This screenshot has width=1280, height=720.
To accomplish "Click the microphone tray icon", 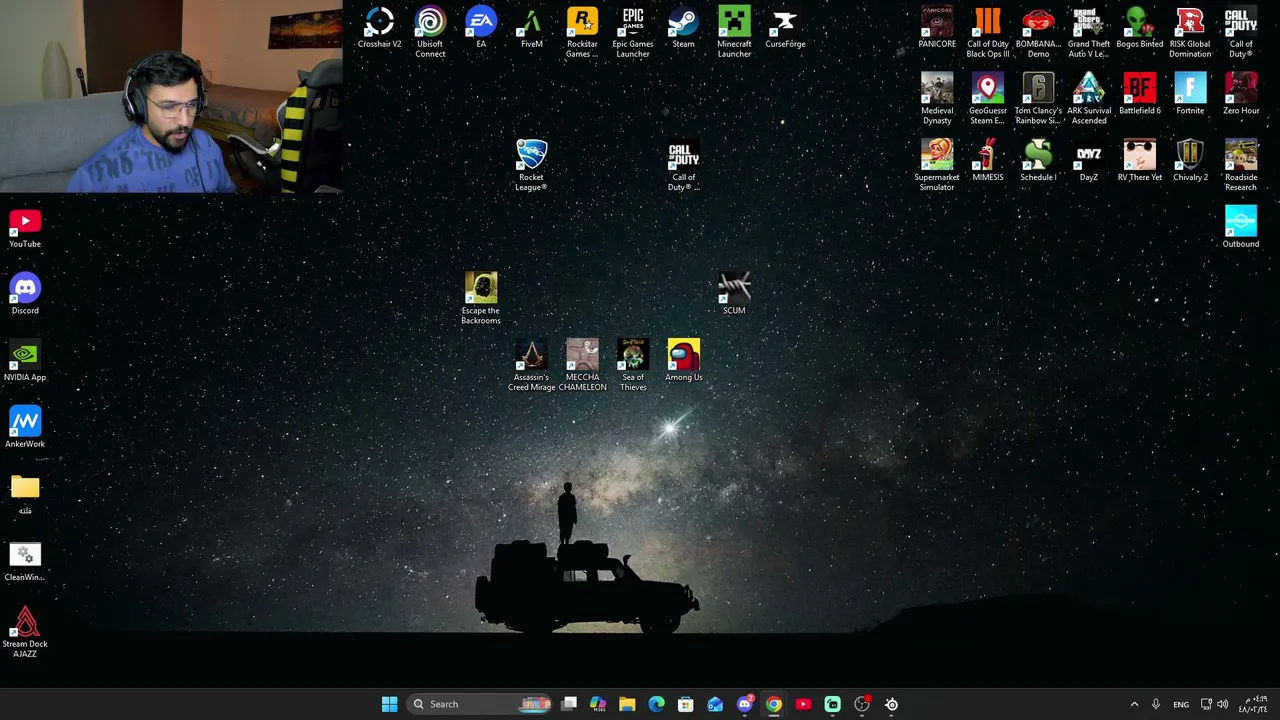I will click(x=1156, y=704).
